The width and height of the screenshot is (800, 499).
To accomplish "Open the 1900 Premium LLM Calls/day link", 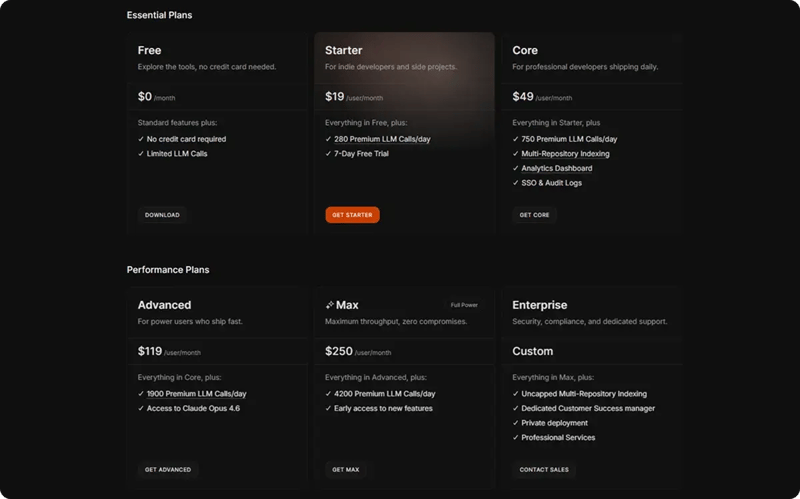I will [x=196, y=394].
